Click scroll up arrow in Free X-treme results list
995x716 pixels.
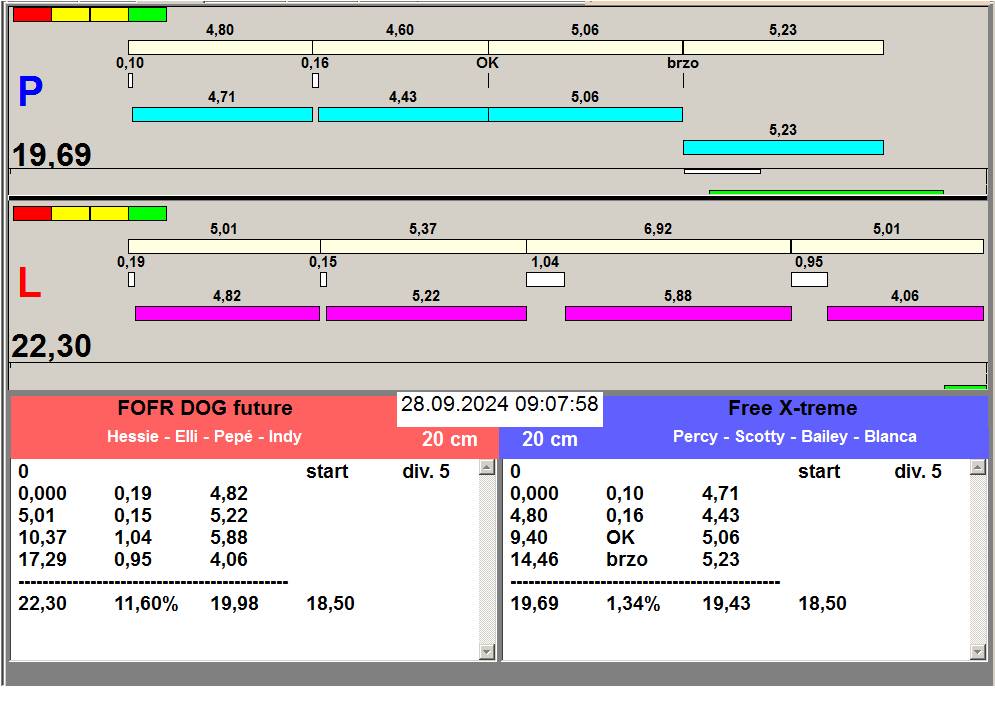(x=978, y=468)
